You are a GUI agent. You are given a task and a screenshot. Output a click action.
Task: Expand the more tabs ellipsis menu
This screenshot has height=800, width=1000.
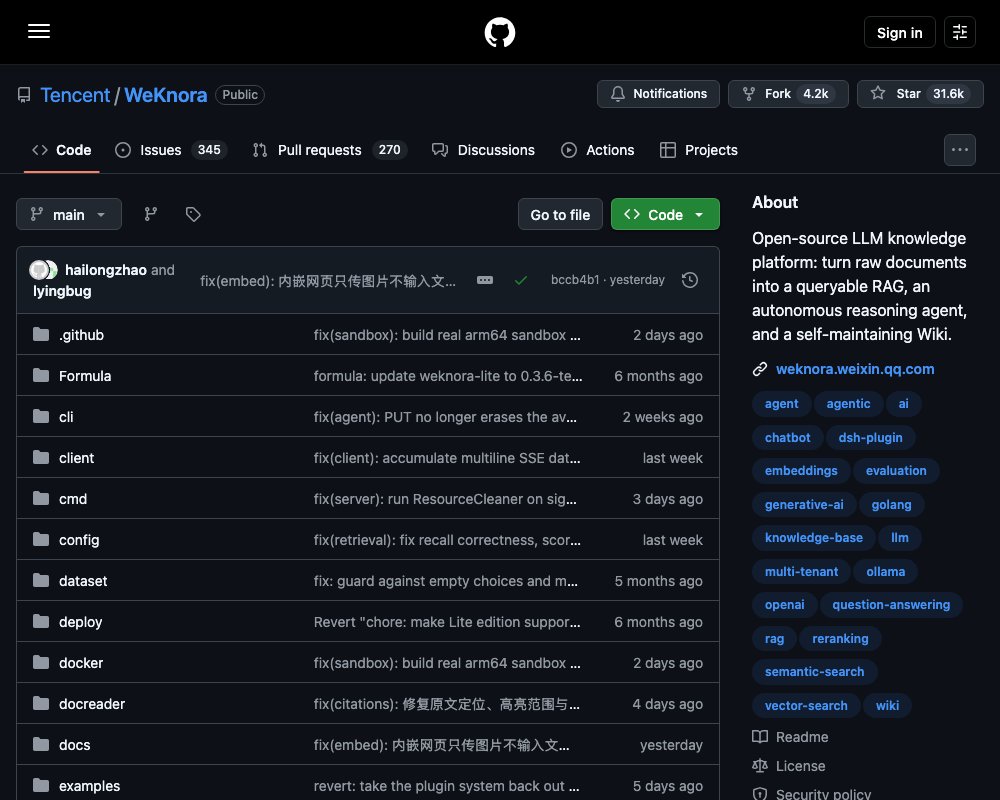tap(959, 150)
